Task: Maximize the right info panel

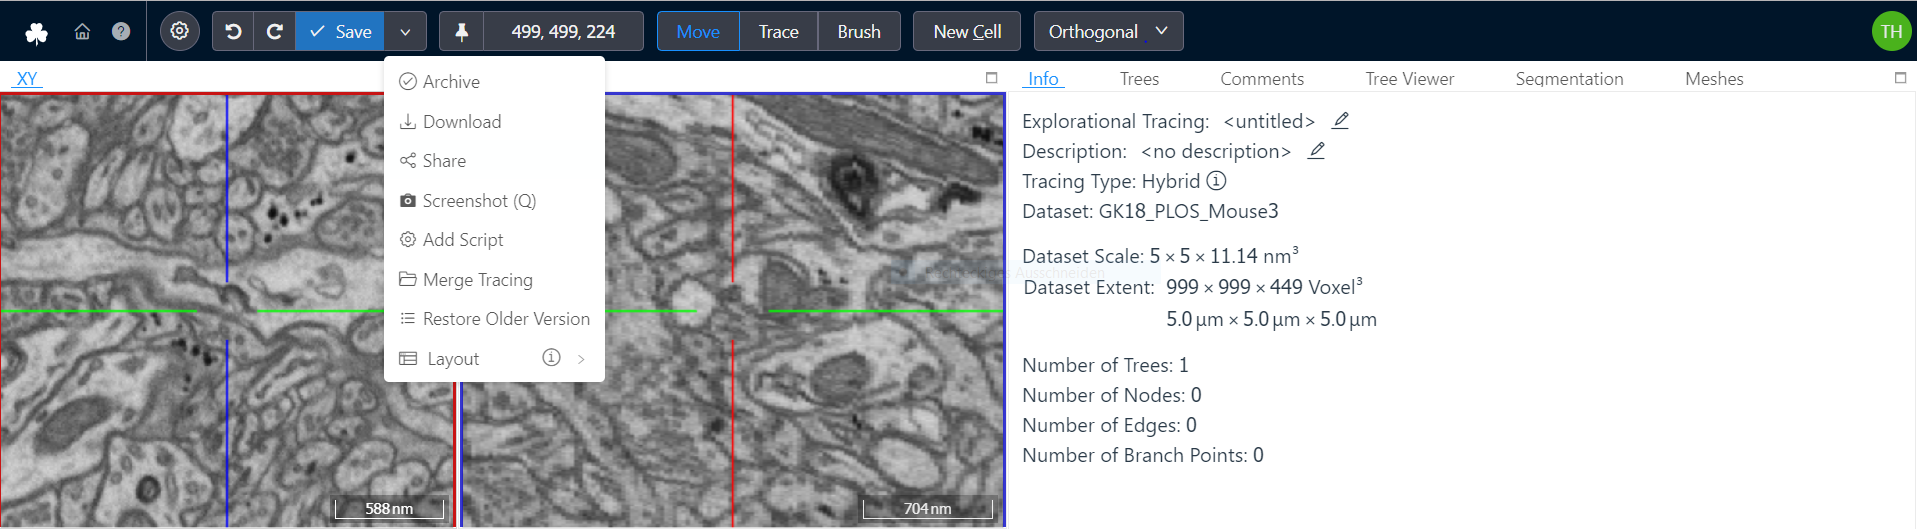Action: [x=1900, y=77]
